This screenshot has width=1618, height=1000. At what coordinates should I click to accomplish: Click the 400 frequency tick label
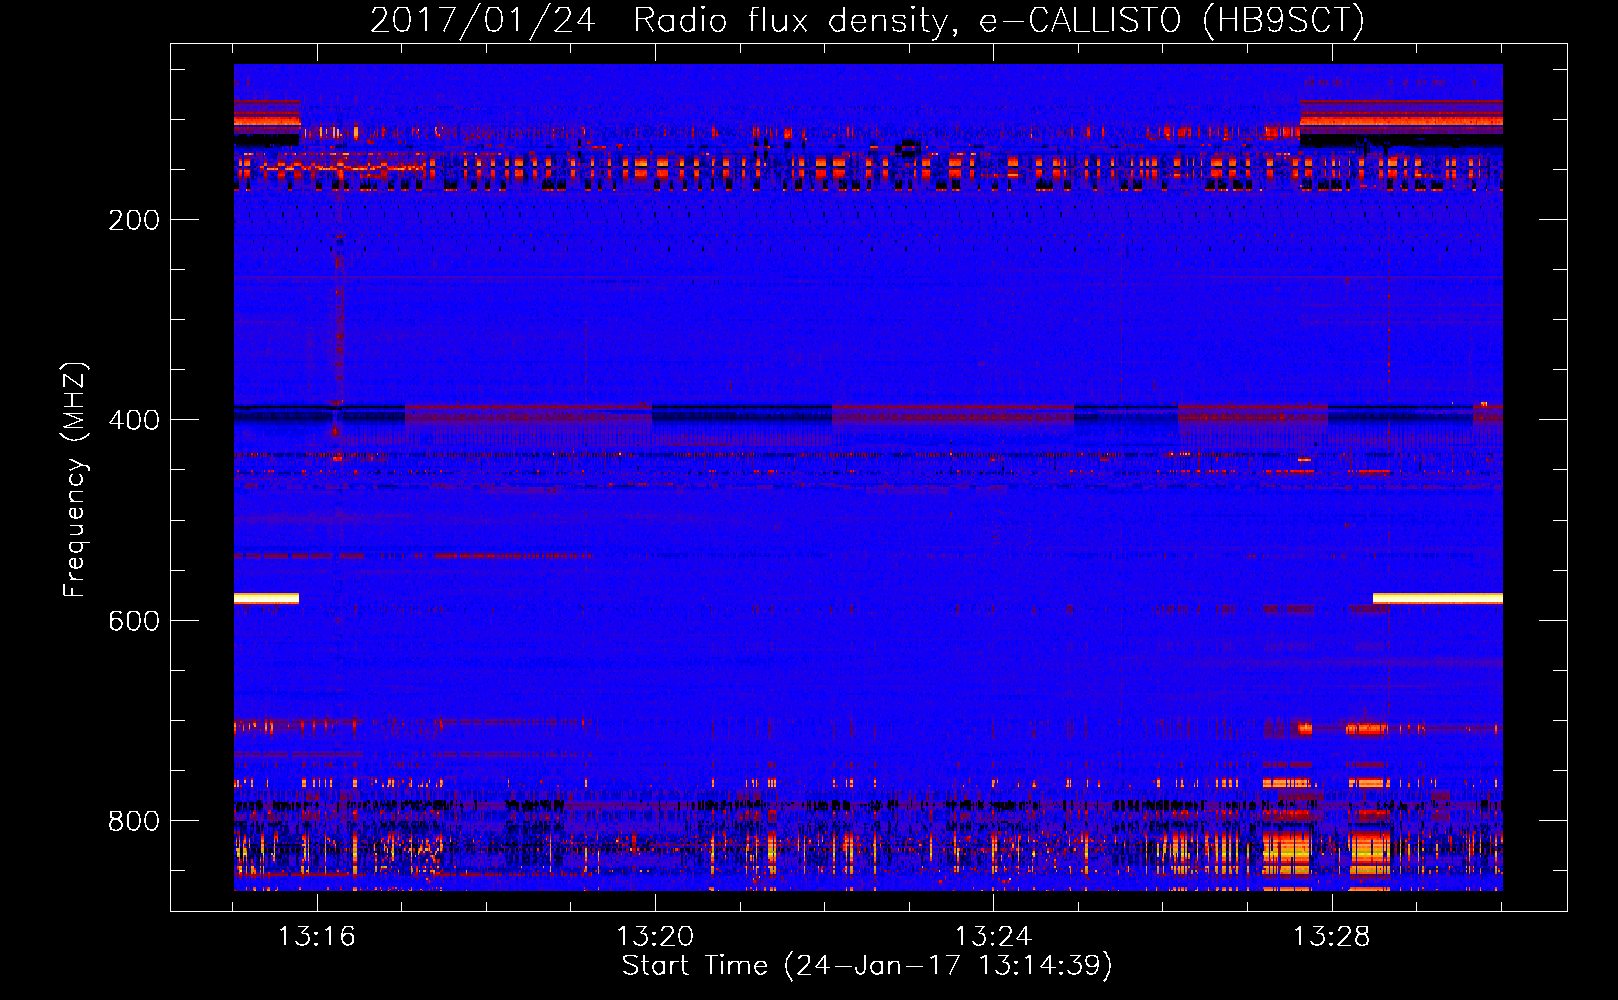(134, 420)
